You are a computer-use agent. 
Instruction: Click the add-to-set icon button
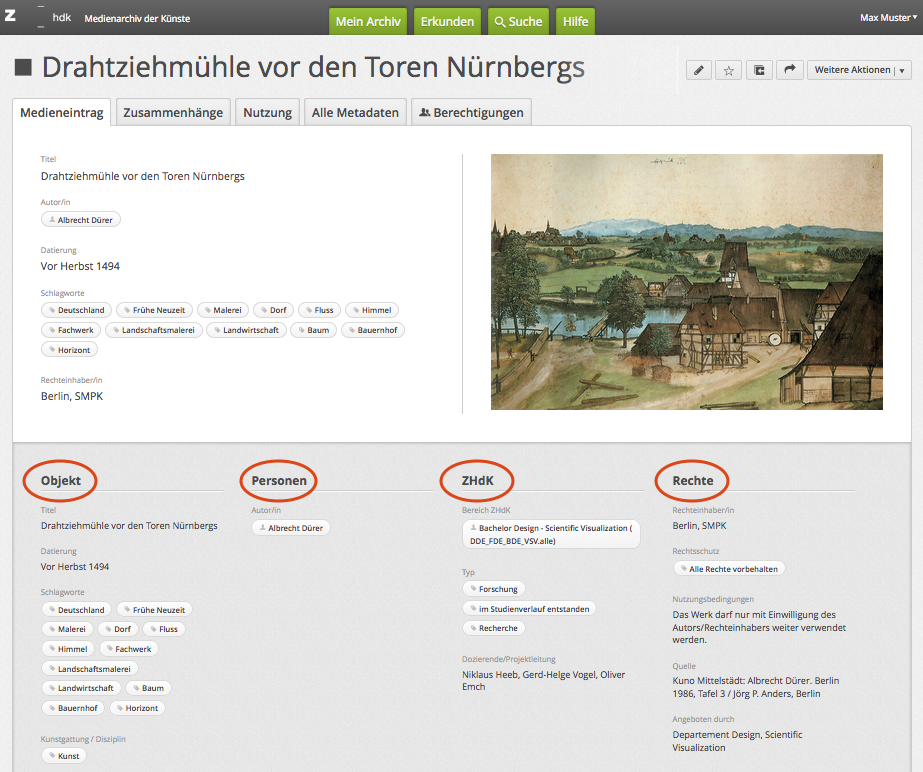759,70
